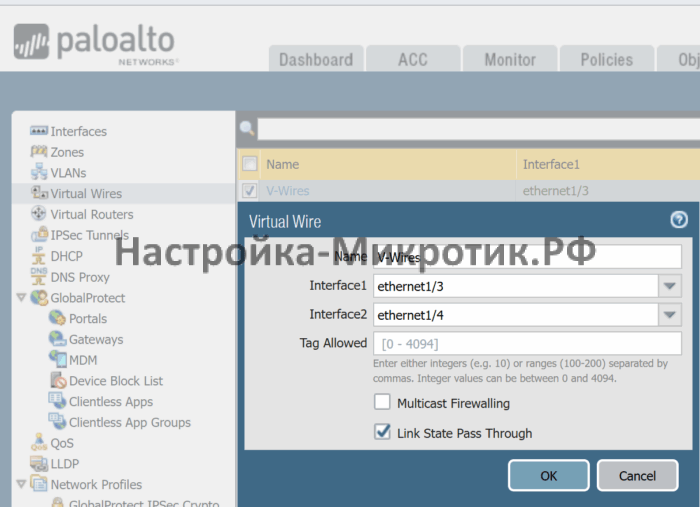This screenshot has height=507, width=700.
Task: Open the DNS Proxy tree item
Action: click(80, 277)
